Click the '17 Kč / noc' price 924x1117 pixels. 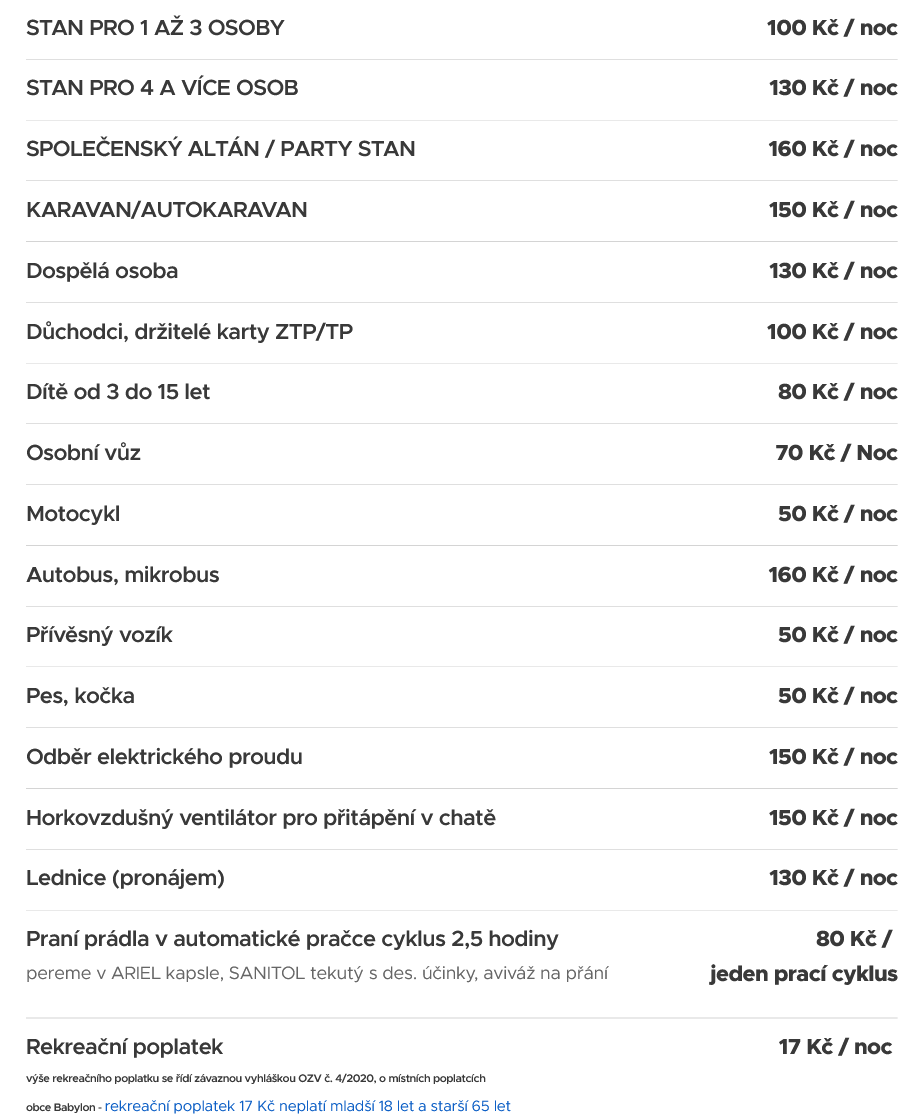[835, 1047]
